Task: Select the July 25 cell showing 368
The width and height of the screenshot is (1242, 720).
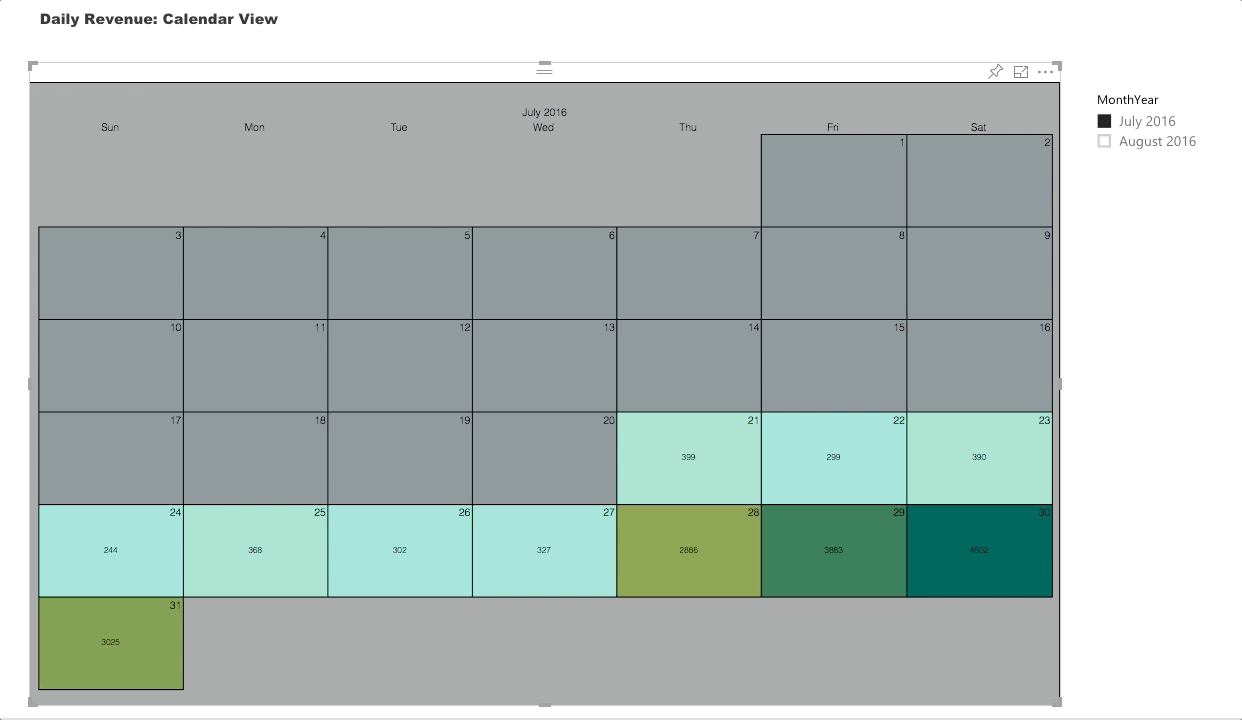Action: [x=255, y=551]
